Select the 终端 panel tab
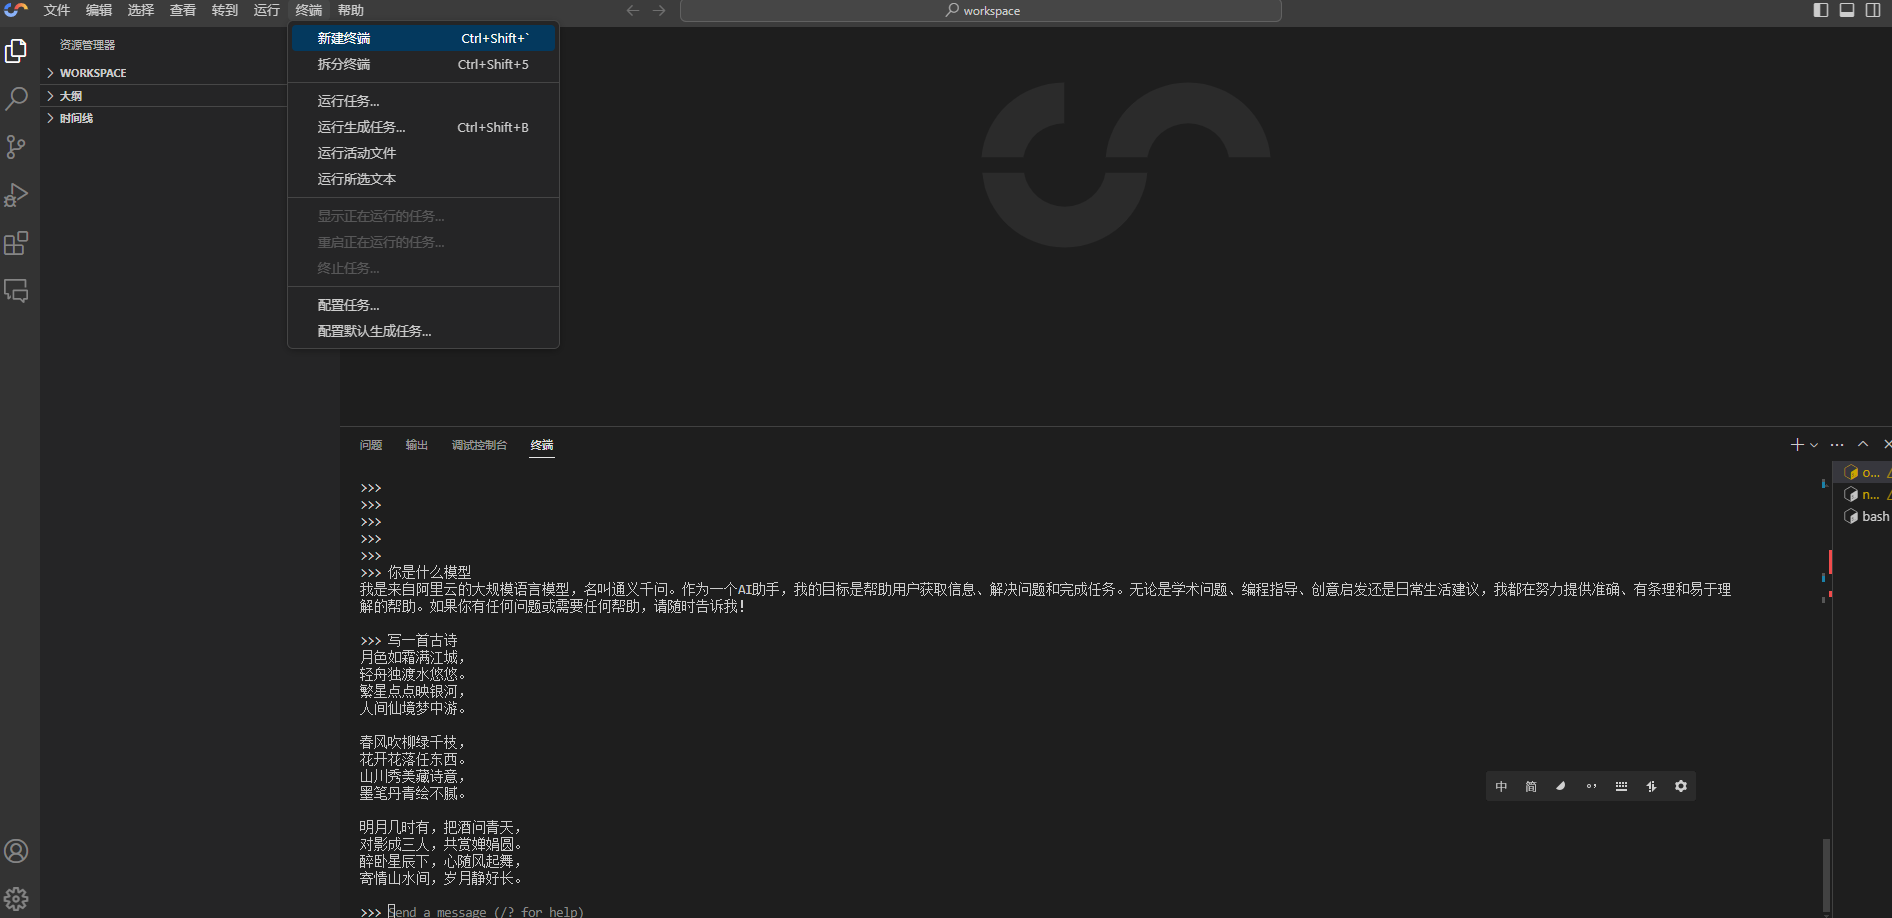The width and height of the screenshot is (1892, 918). point(542,445)
